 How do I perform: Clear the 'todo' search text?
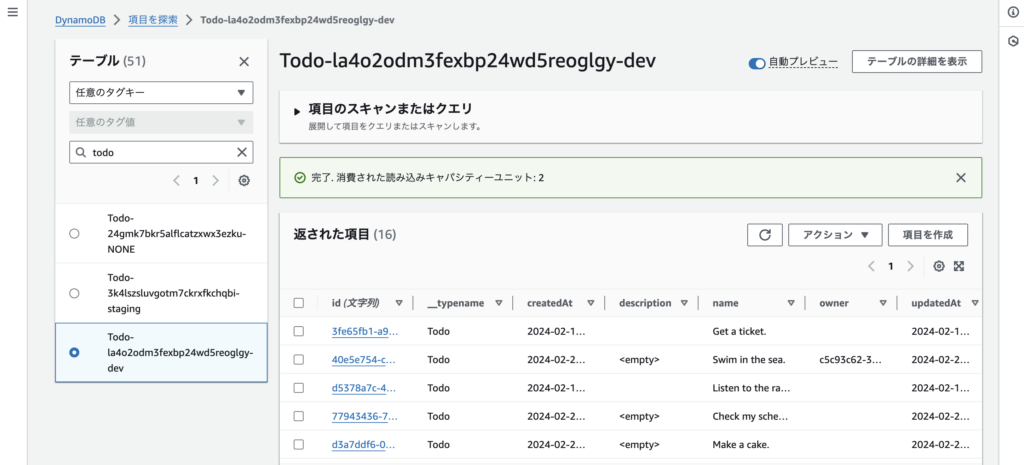[x=242, y=152]
